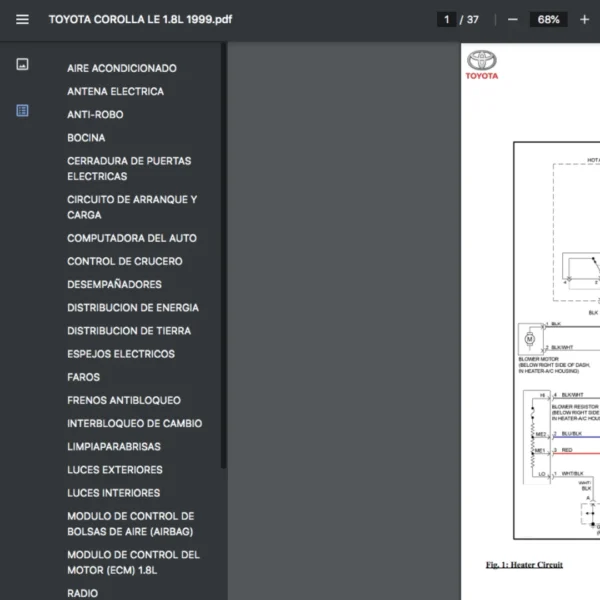The width and height of the screenshot is (600, 600).
Task: Click the current page number field
Action: pyautogui.click(x=446, y=19)
